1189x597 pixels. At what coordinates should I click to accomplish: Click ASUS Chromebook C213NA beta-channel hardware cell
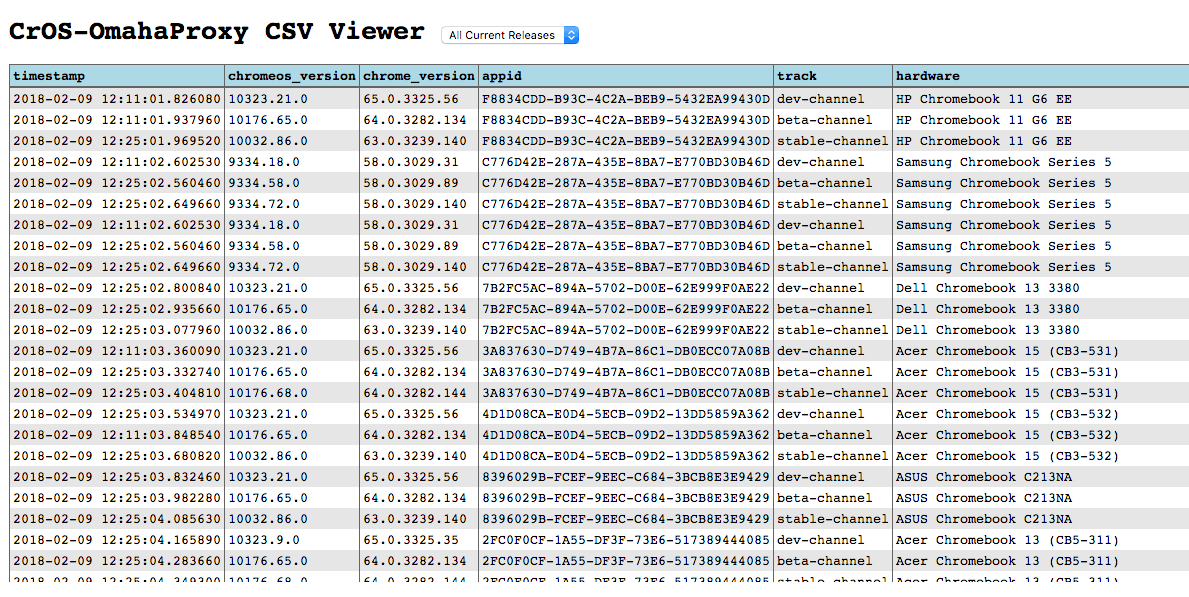tap(984, 498)
